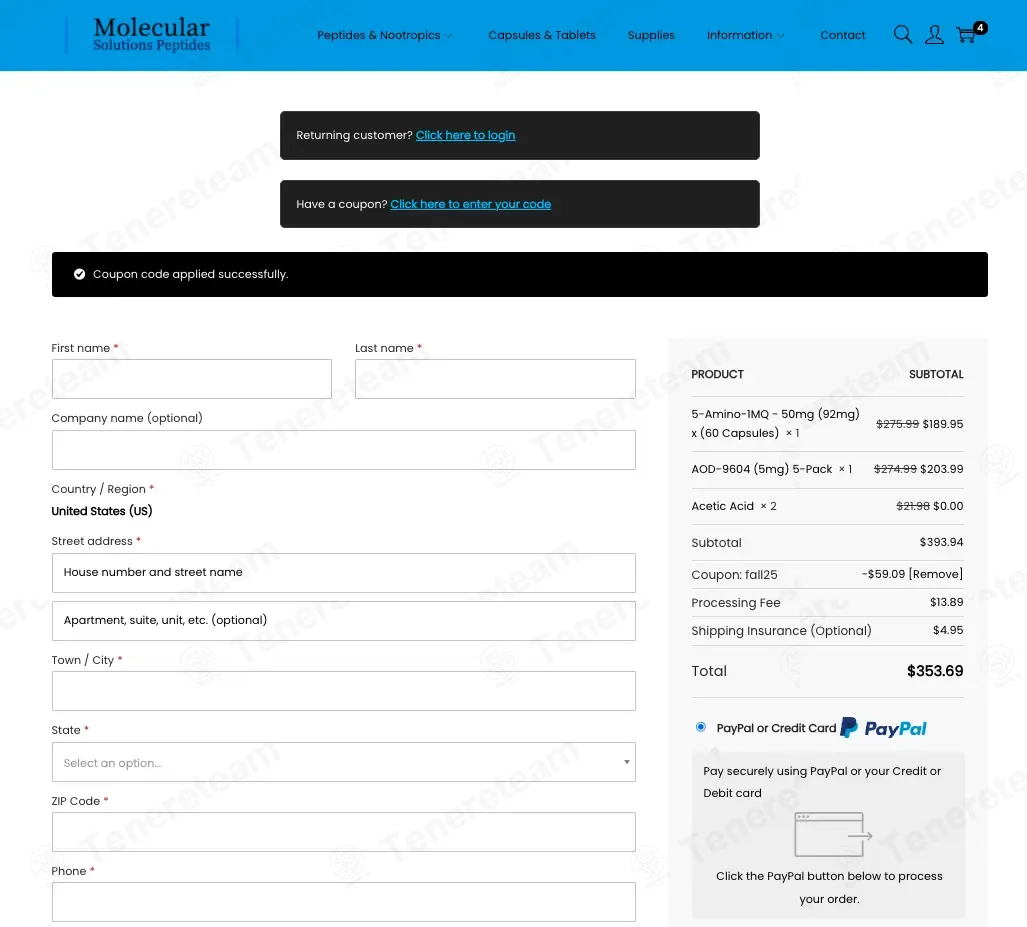Click the Street address house number field
Viewport: 1027px width, 927px height.
pos(343,573)
